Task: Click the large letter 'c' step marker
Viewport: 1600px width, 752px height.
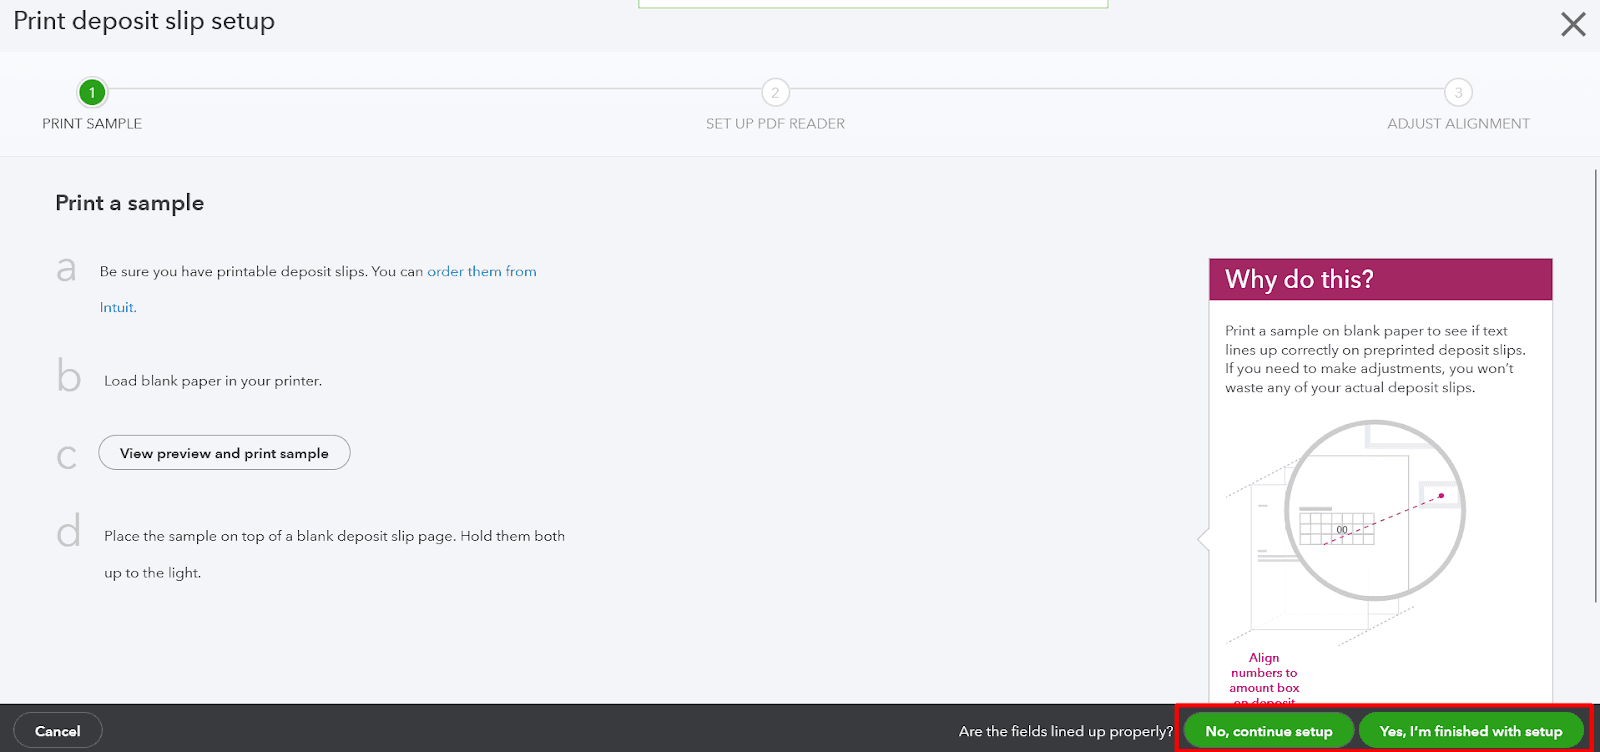Action: click(x=66, y=456)
